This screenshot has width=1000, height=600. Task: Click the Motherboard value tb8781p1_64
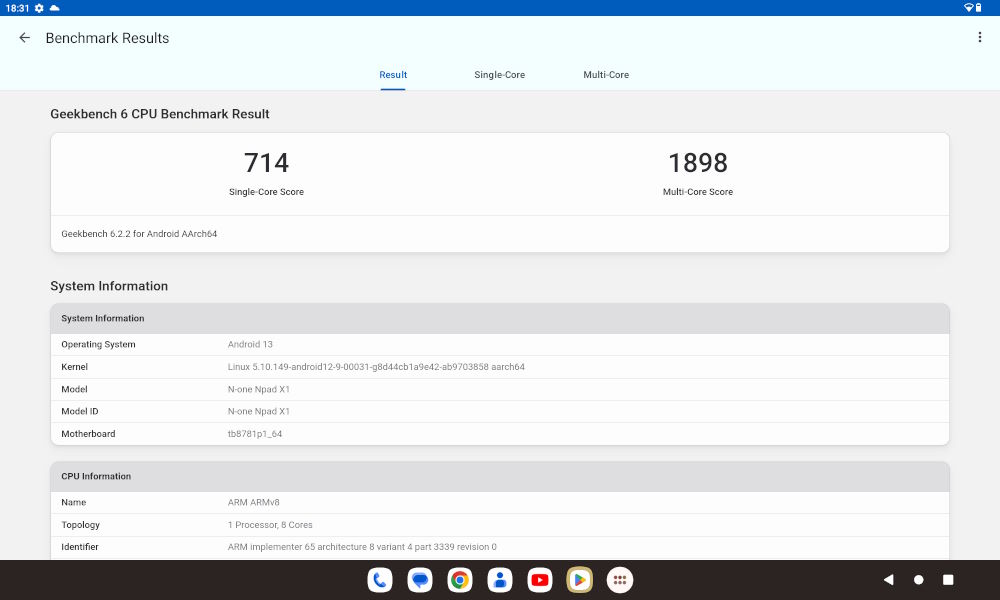tap(255, 434)
